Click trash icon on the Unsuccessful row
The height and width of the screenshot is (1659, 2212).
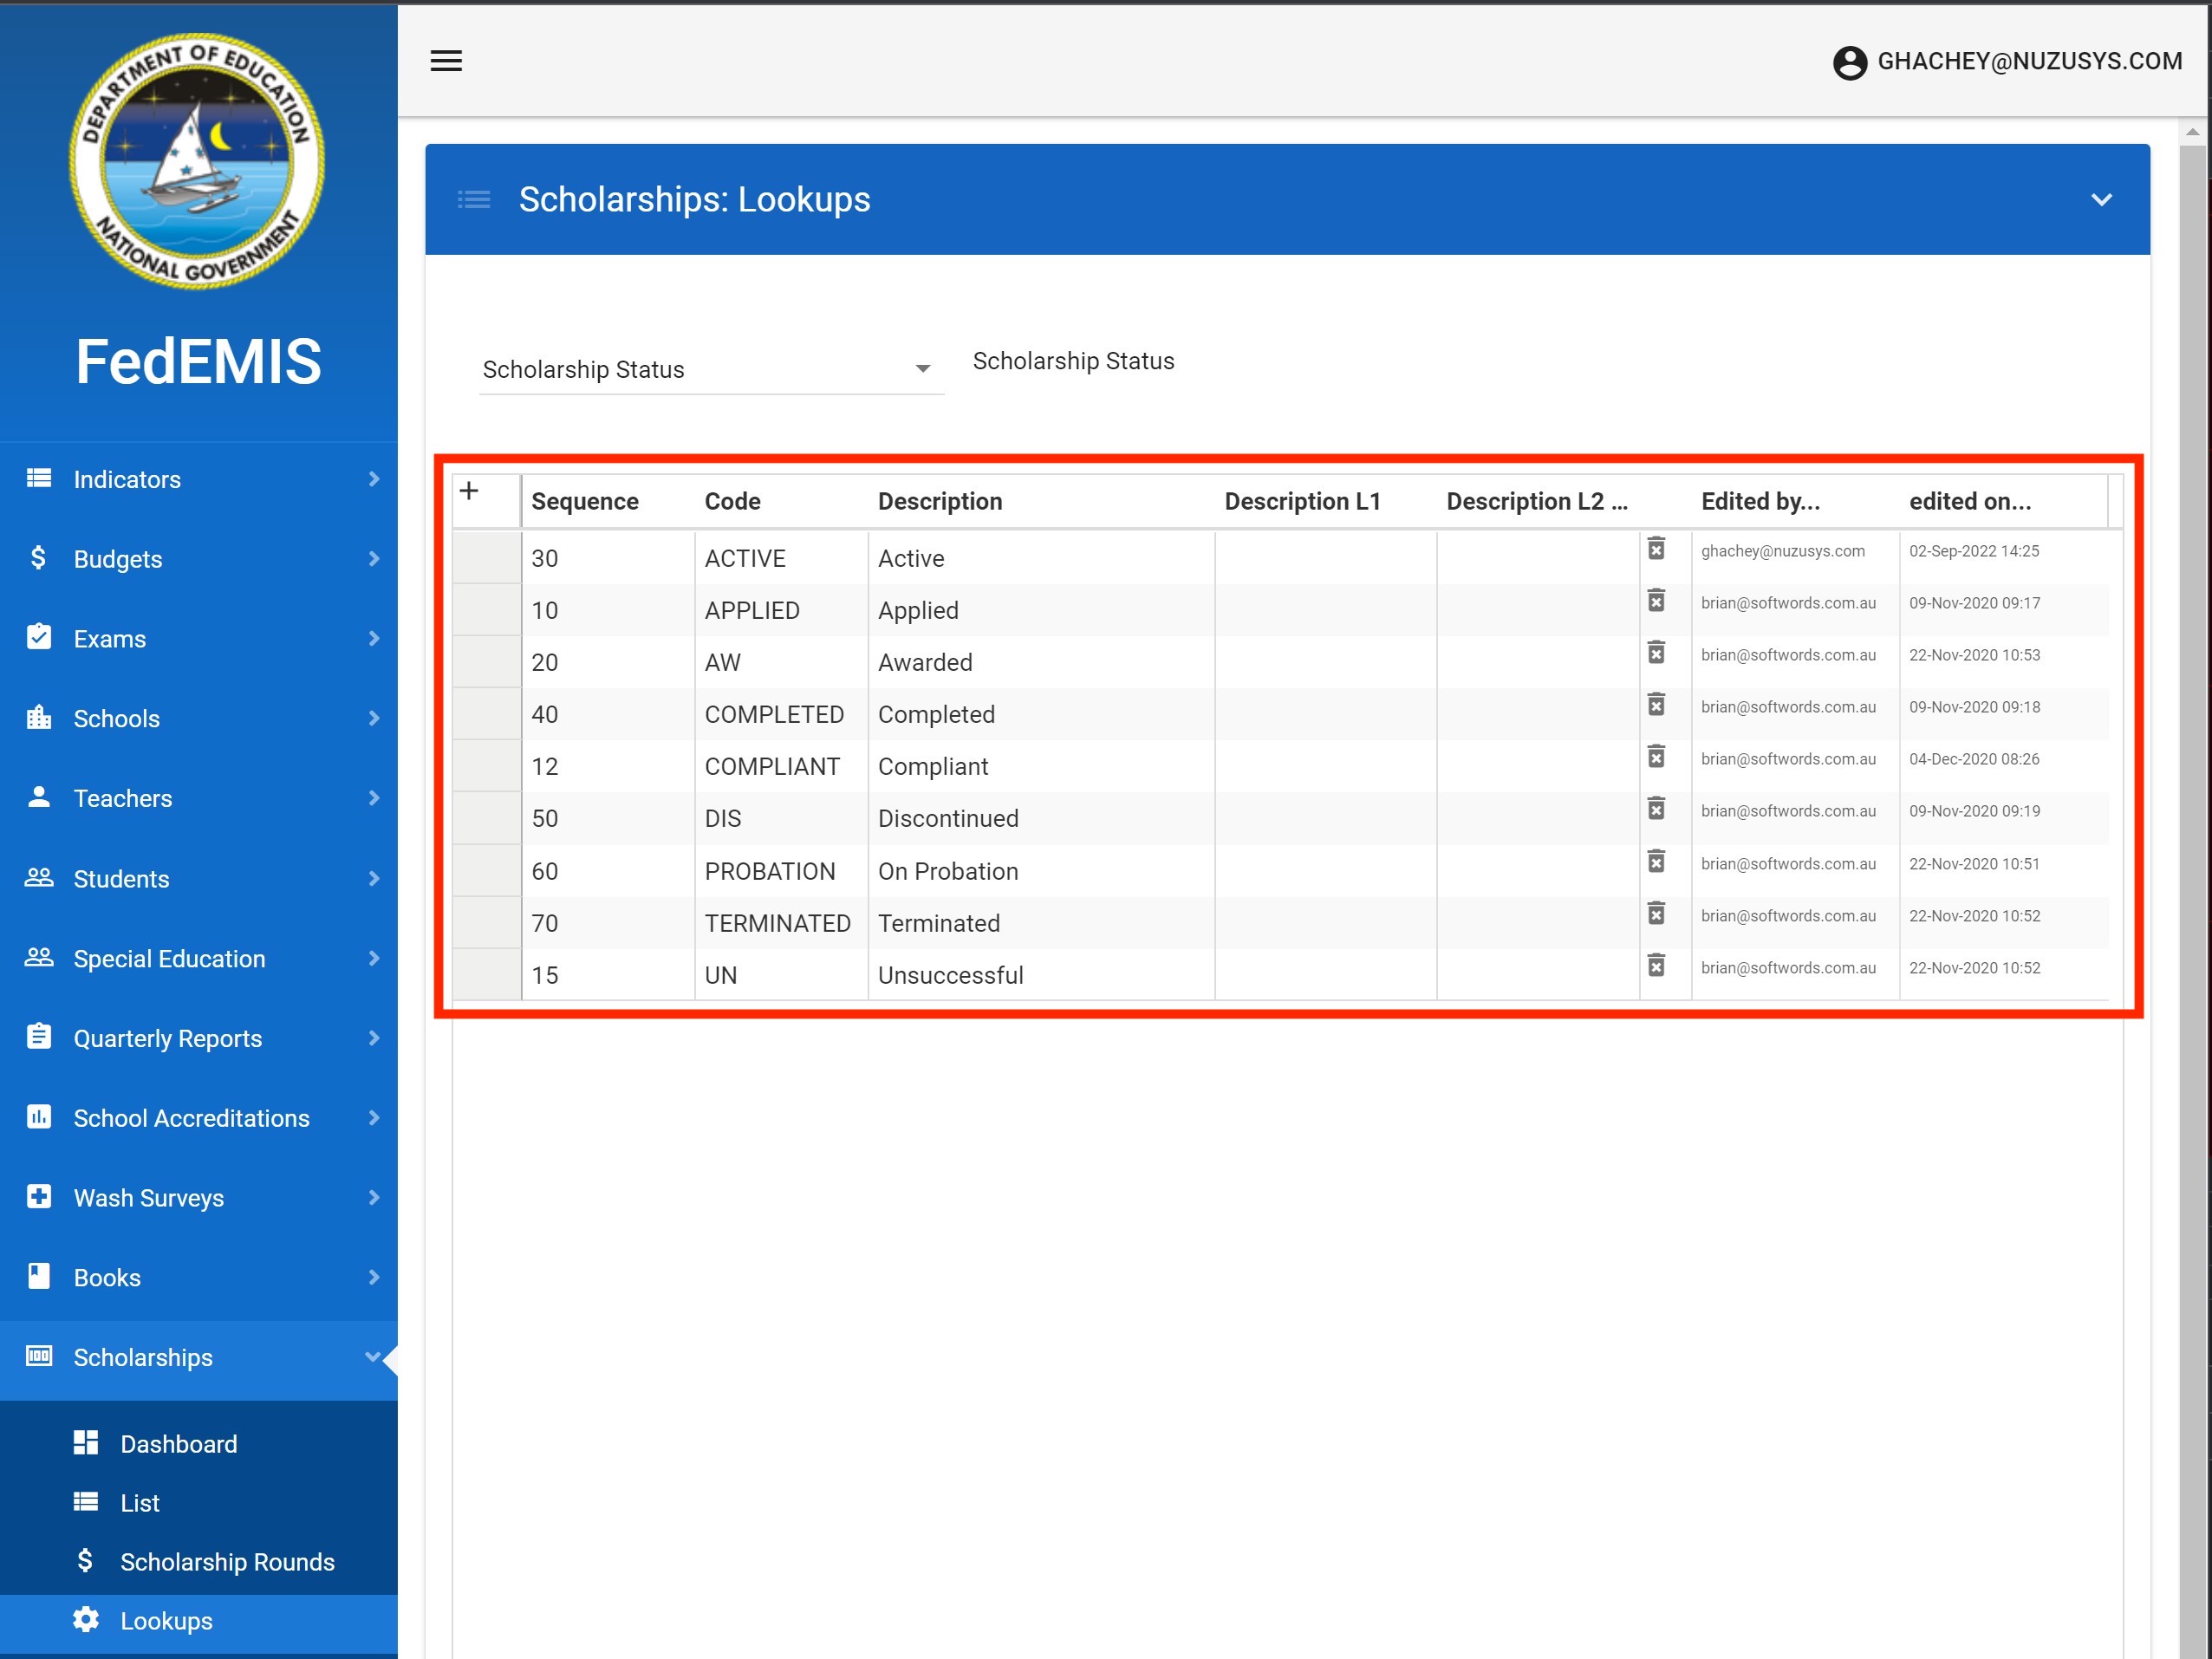[1656, 966]
